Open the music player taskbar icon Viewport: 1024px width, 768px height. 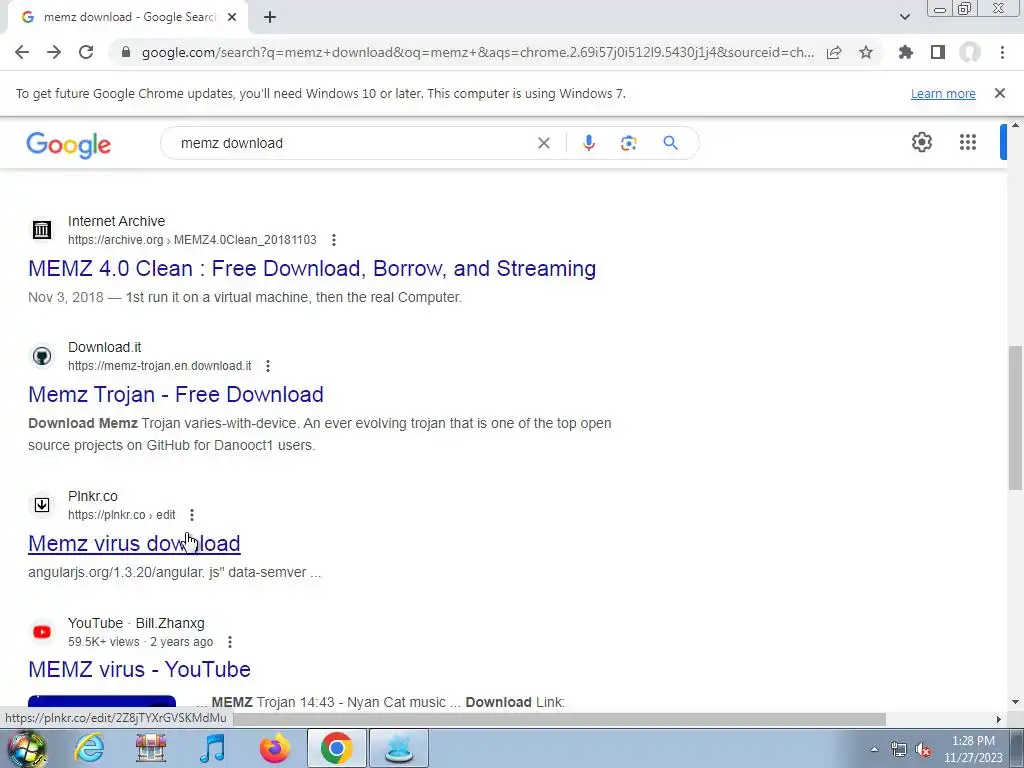click(212, 748)
